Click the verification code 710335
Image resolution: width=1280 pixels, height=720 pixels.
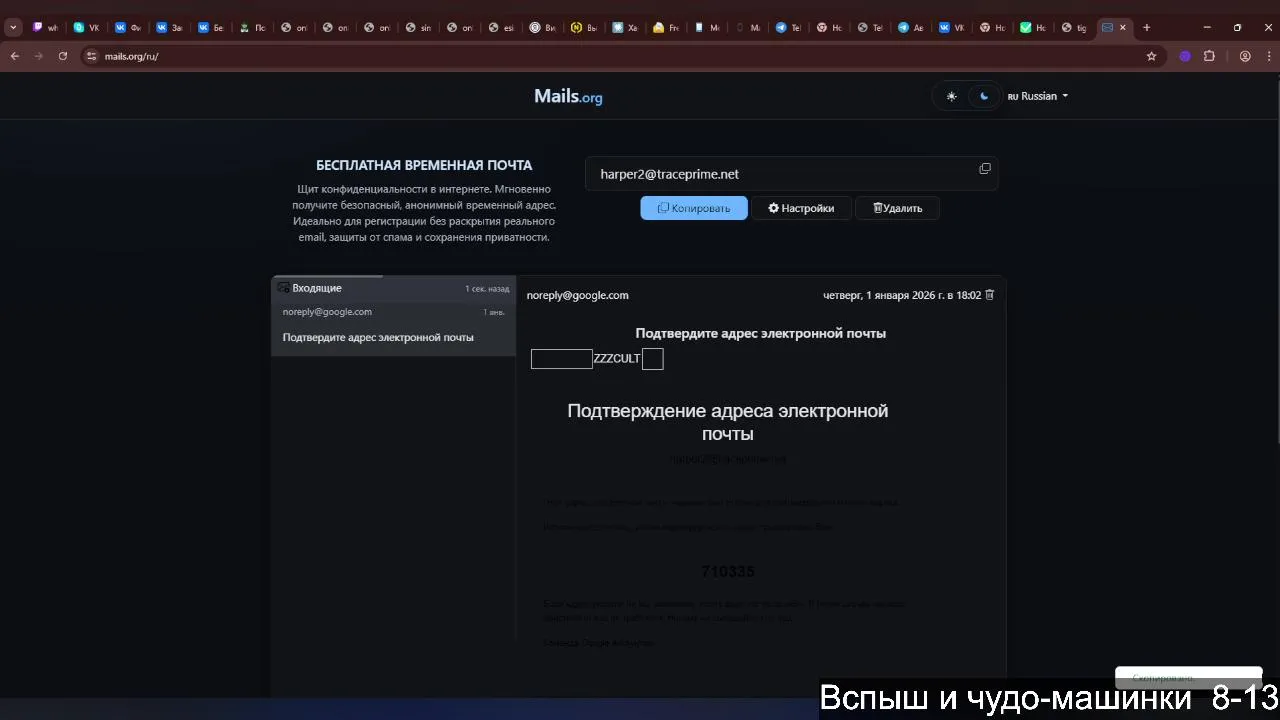tap(728, 571)
